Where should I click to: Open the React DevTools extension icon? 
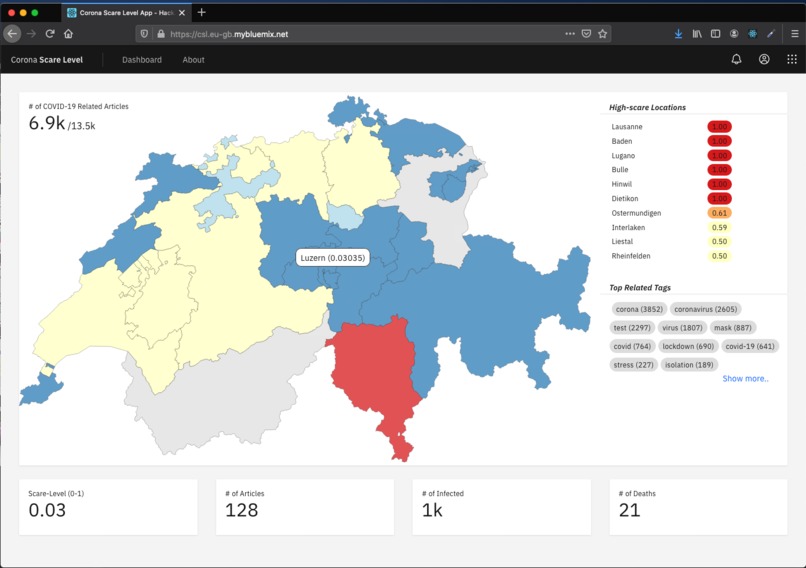click(x=753, y=34)
